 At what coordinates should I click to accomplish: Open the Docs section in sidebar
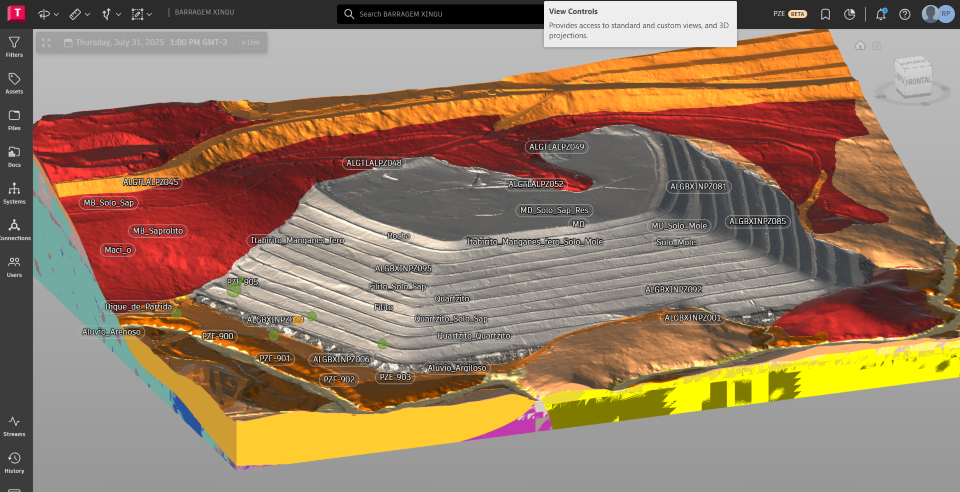point(14,156)
